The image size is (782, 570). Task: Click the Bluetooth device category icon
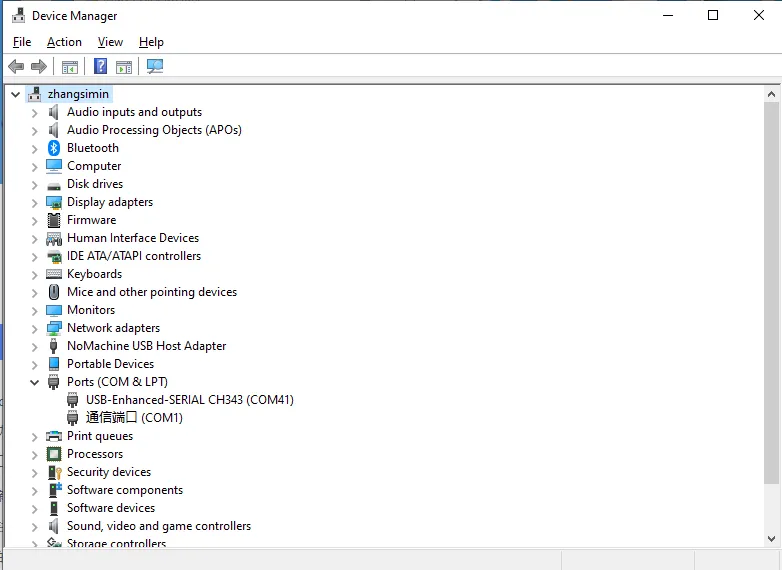pyautogui.click(x=54, y=148)
